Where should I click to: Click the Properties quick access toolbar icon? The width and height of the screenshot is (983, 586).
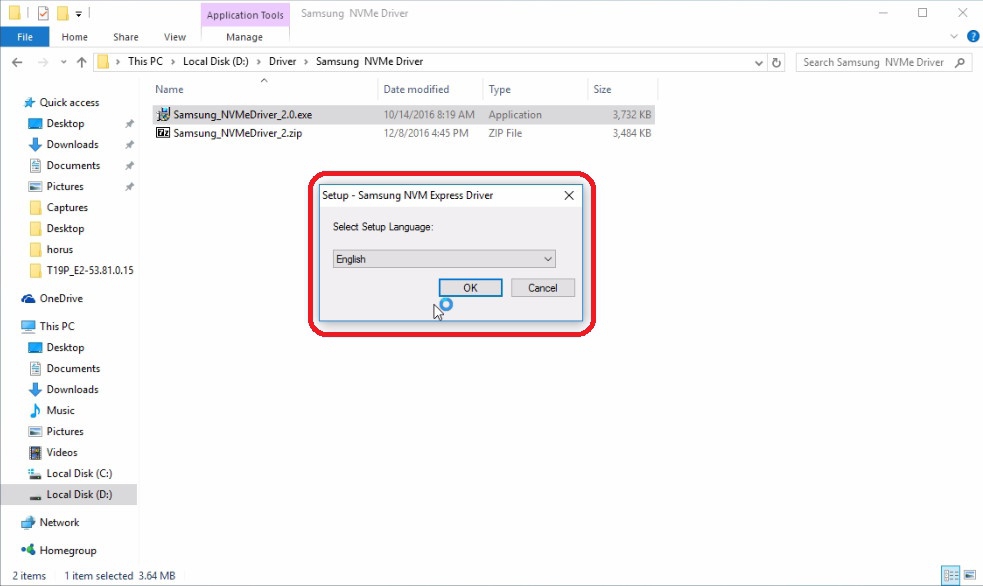click(43, 13)
